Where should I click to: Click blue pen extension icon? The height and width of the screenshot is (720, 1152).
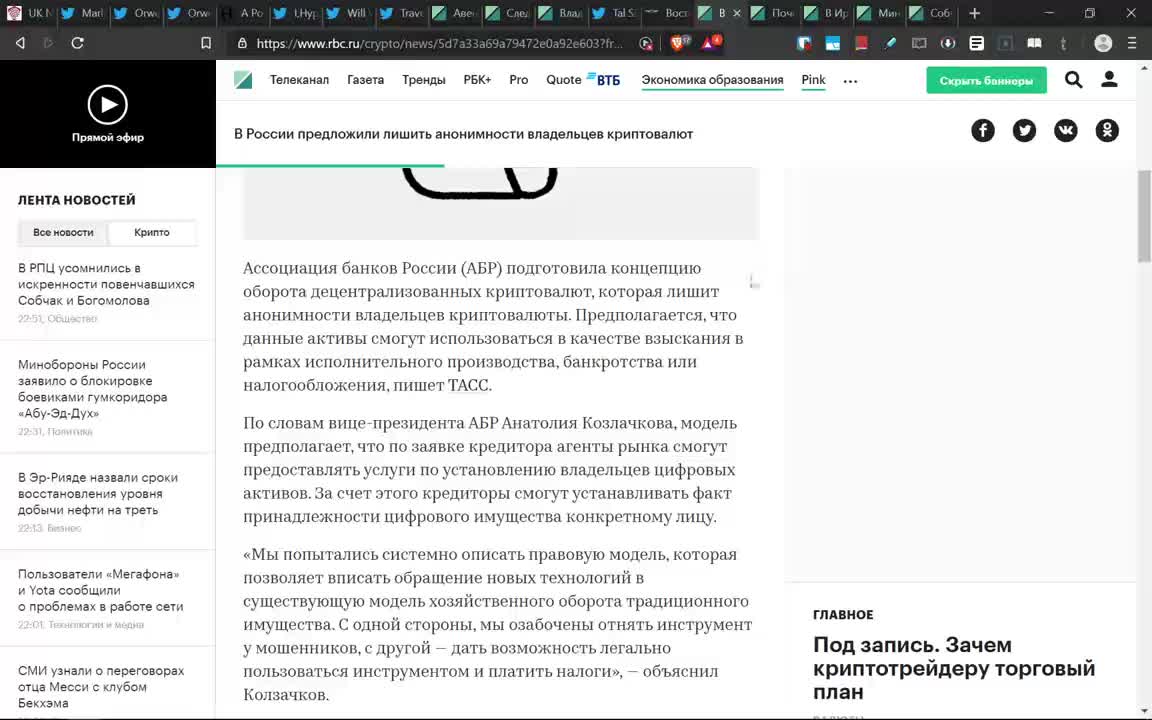click(890, 43)
